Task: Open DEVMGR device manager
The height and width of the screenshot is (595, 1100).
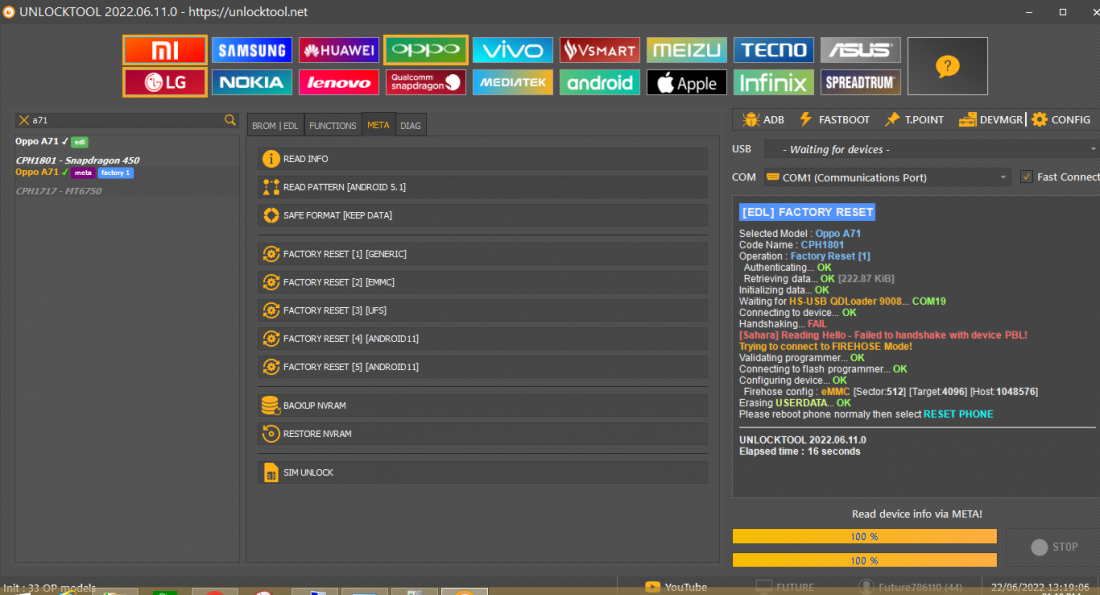Action: 991,120
